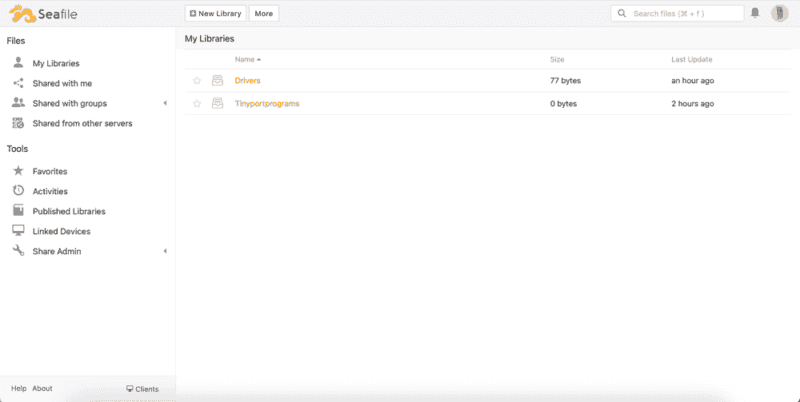Go to Shared with me
Image resolution: width=800 pixels, height=402 pixels.
[62, 83]
